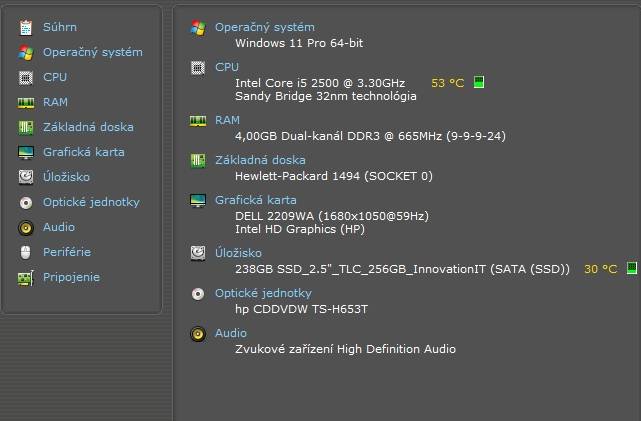Select the Úložisko hard drive sidebar icon
Image resolution: width=641 pixels, height=421 pixels.
pyautogui.click(x=26, y=177)
